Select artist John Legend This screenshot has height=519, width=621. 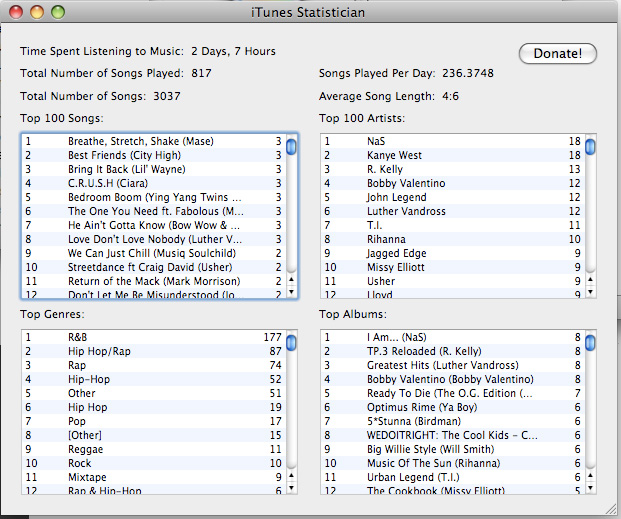tap(453, 197)
